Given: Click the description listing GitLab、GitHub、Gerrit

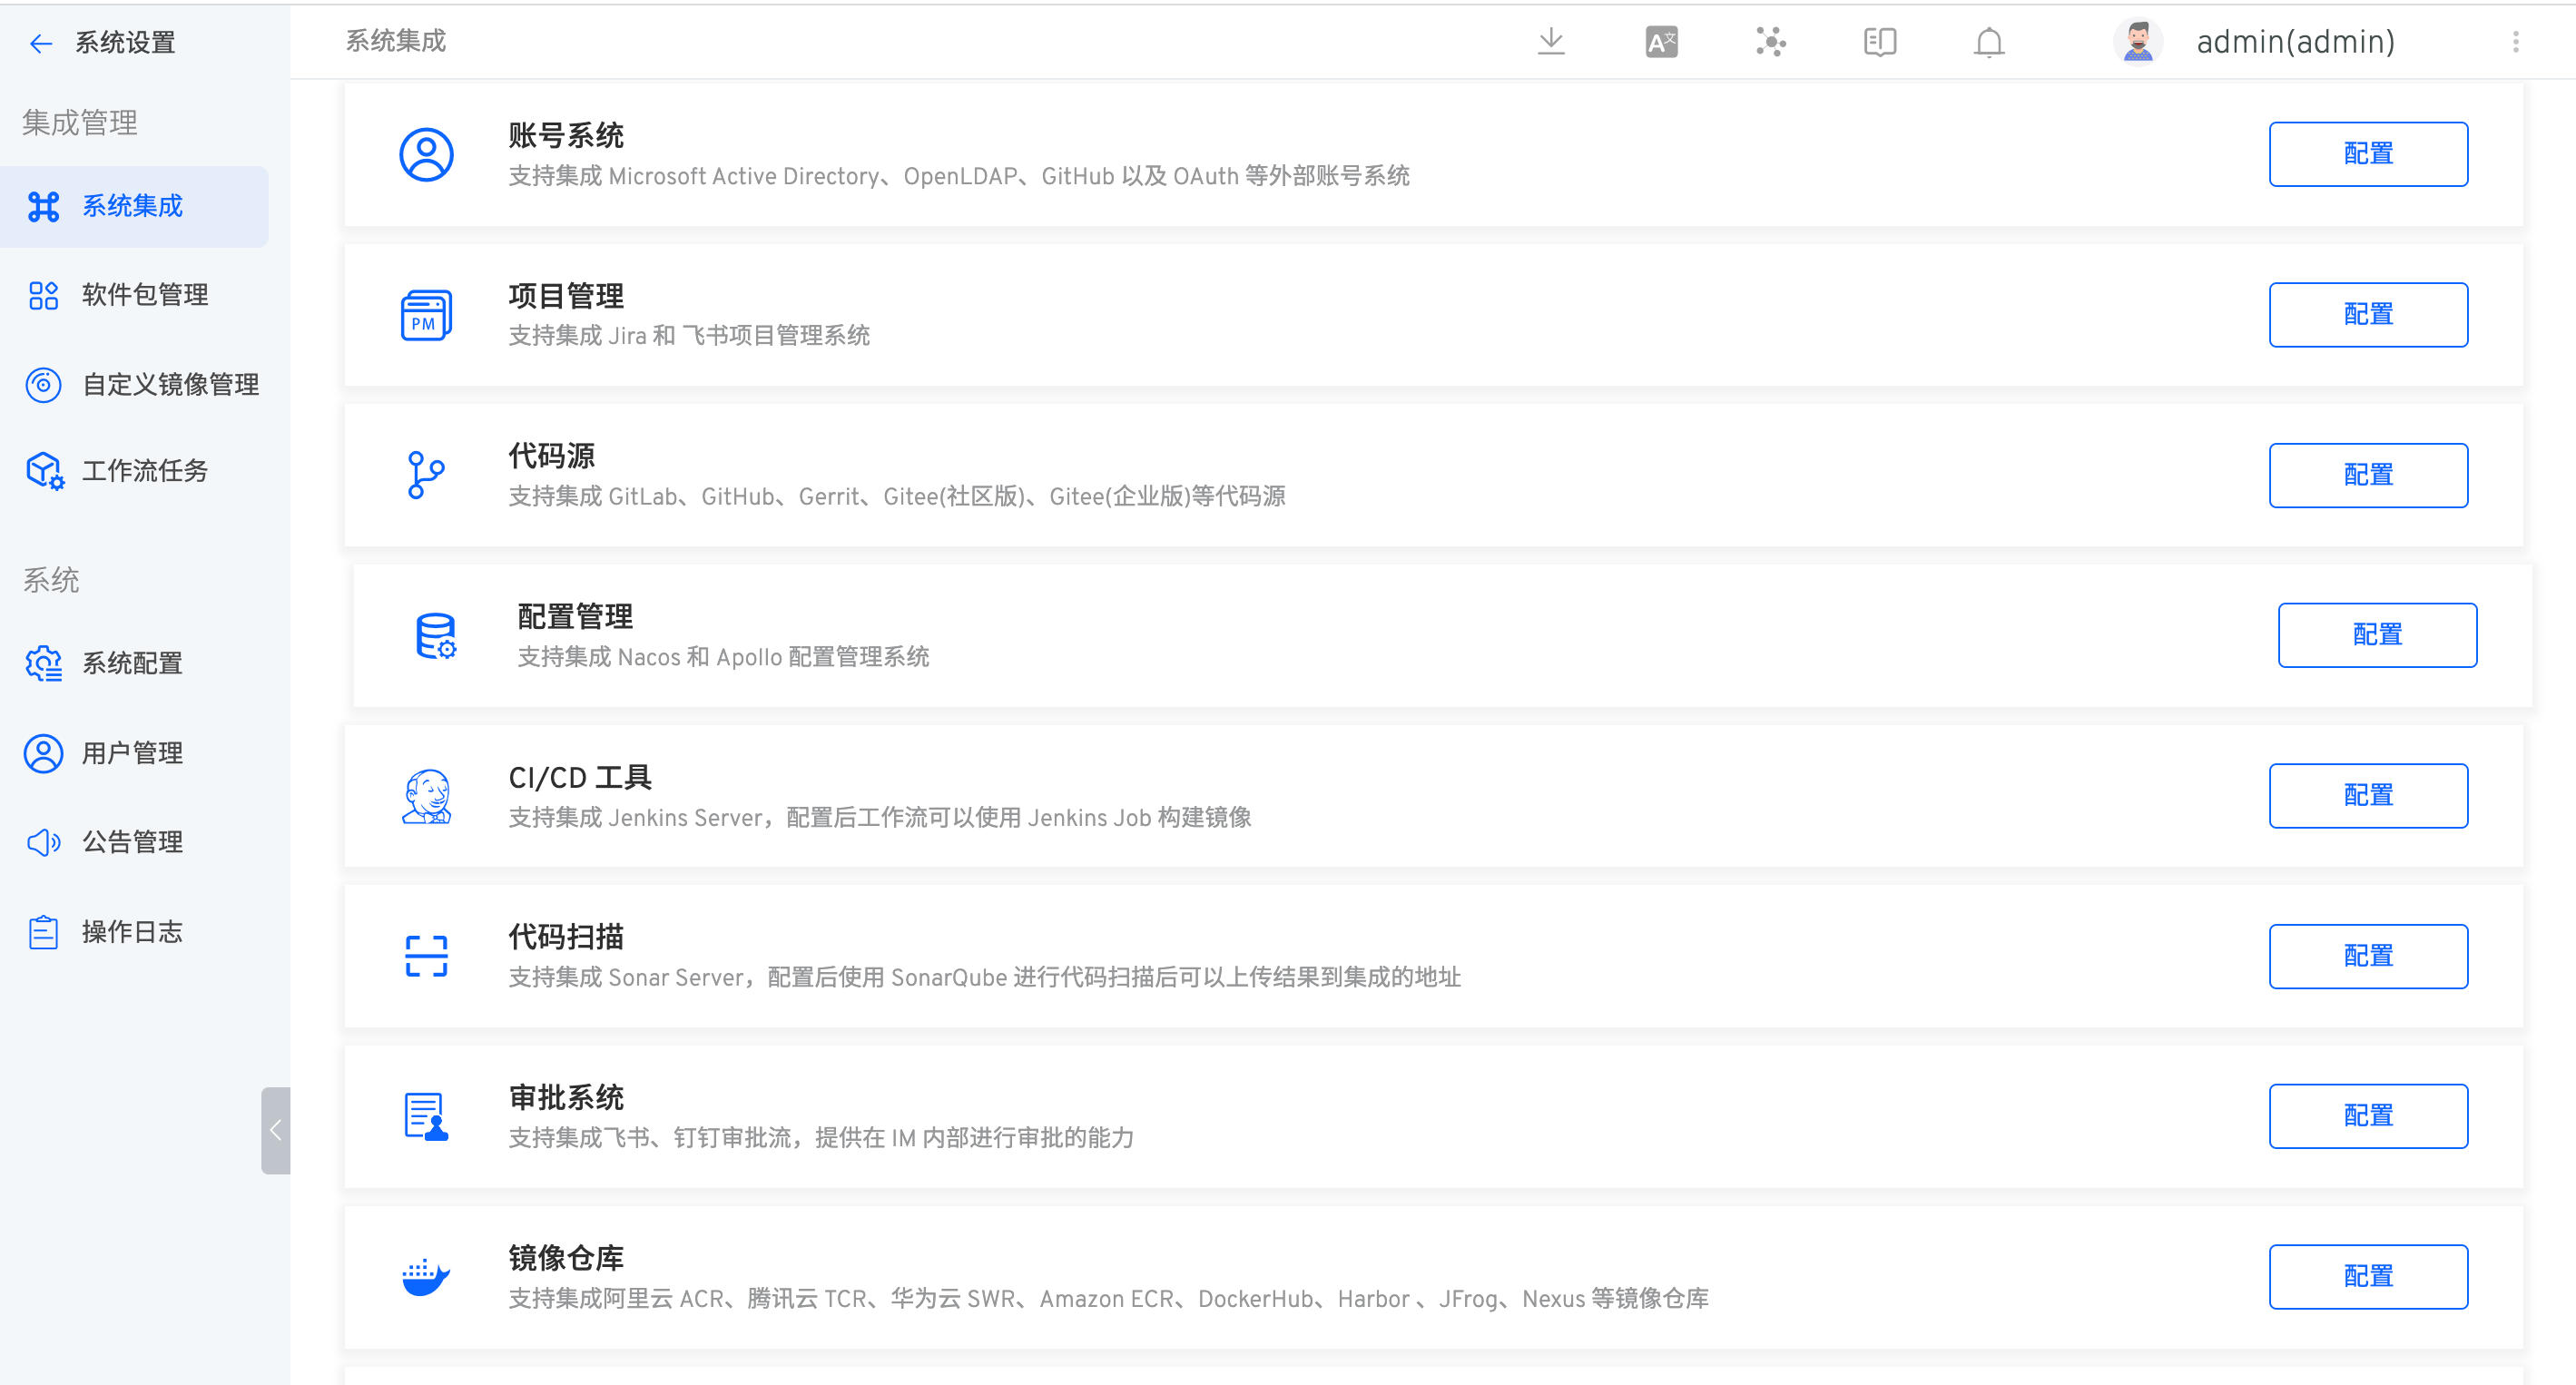Looking at the screenshot, I should pyautogui.click(x=897, y=497).
